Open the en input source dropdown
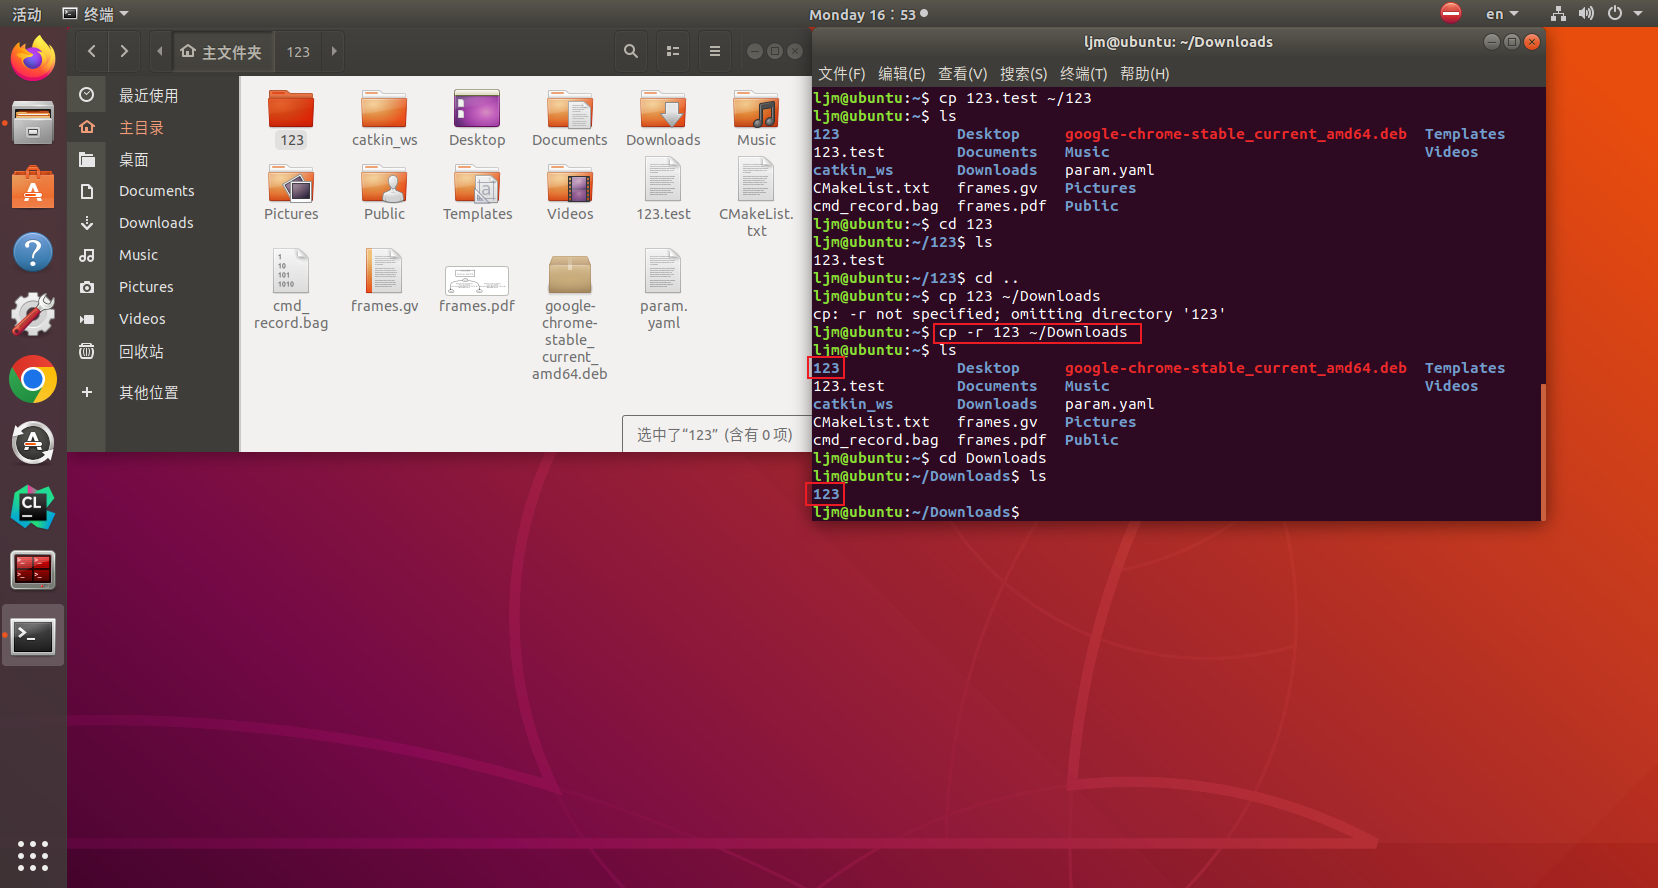The image size is (1658, 888). (1502, 14)
